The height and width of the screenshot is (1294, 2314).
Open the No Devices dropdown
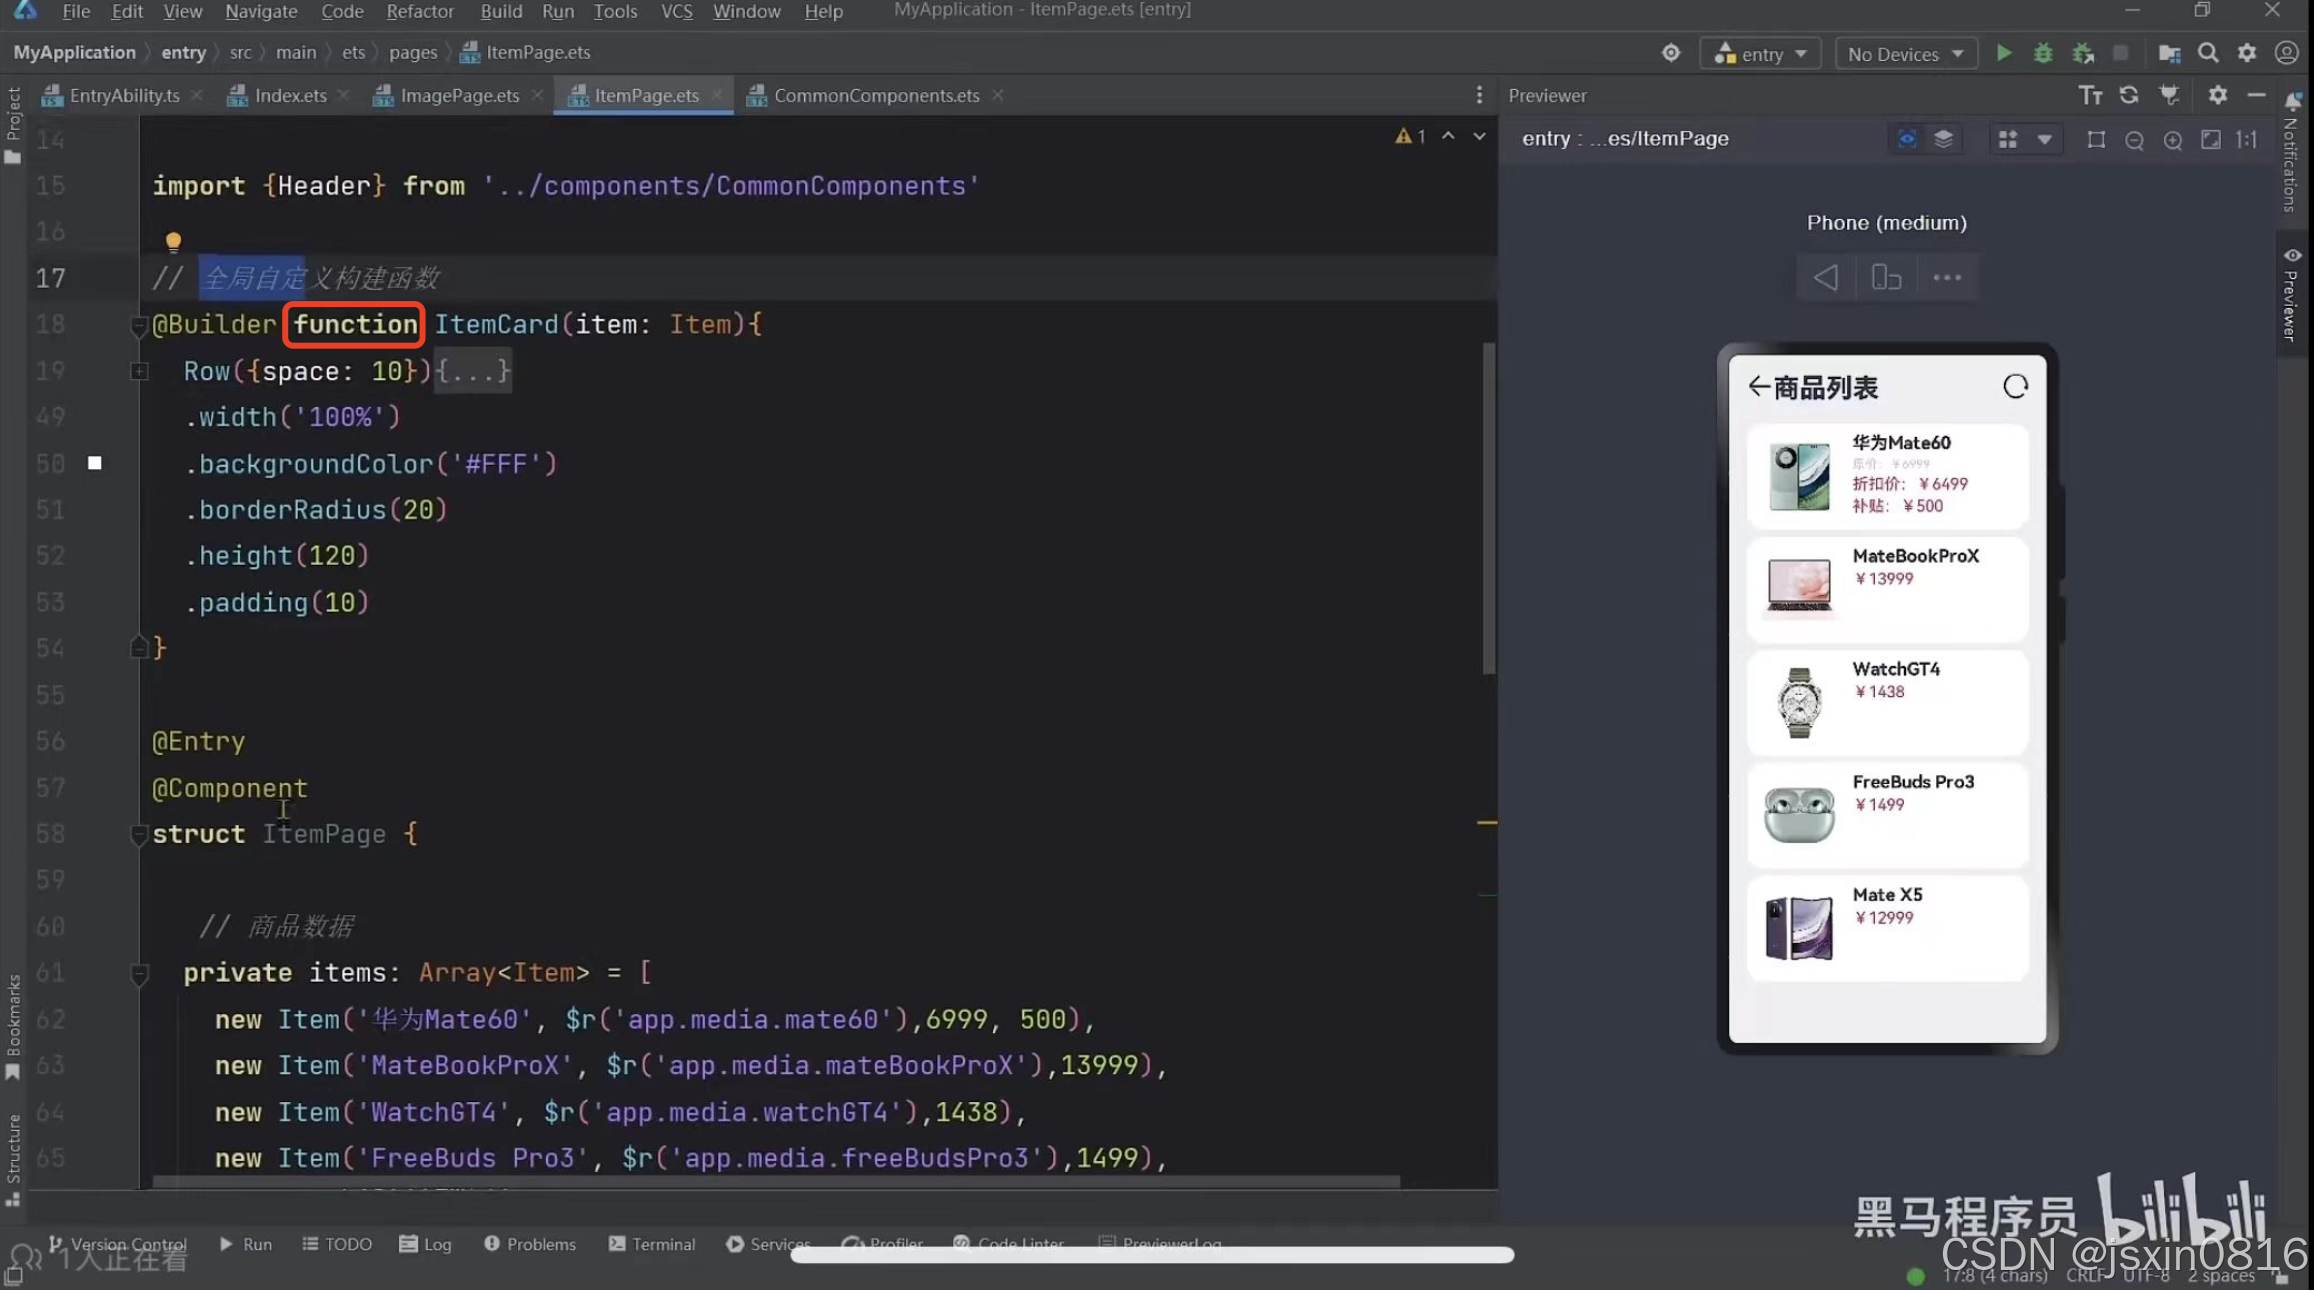click(x=1905, y=54)
